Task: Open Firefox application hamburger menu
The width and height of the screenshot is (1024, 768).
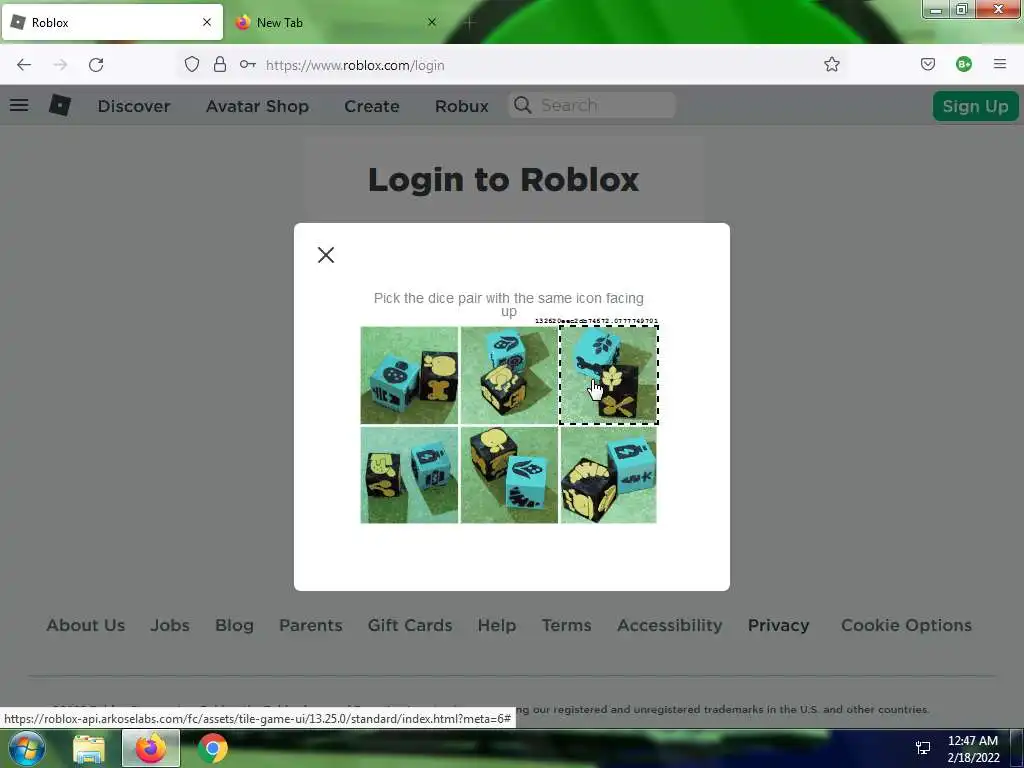Action: [x=999, y=64]
